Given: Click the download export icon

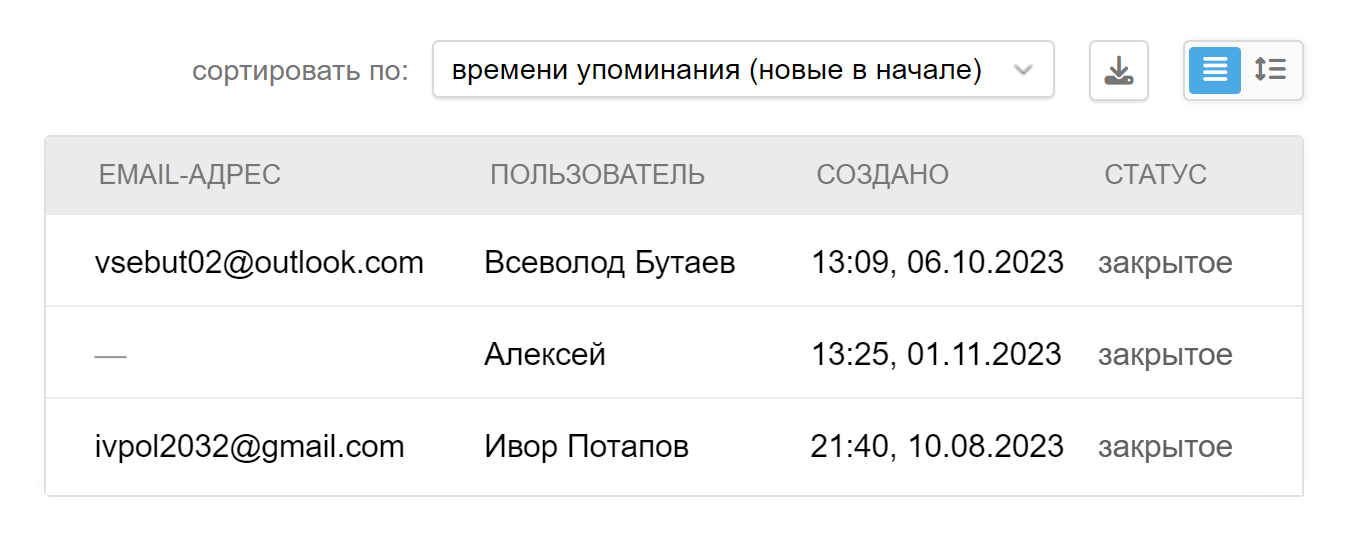Looking at the screenshot, I should [x=1118, y=70].
